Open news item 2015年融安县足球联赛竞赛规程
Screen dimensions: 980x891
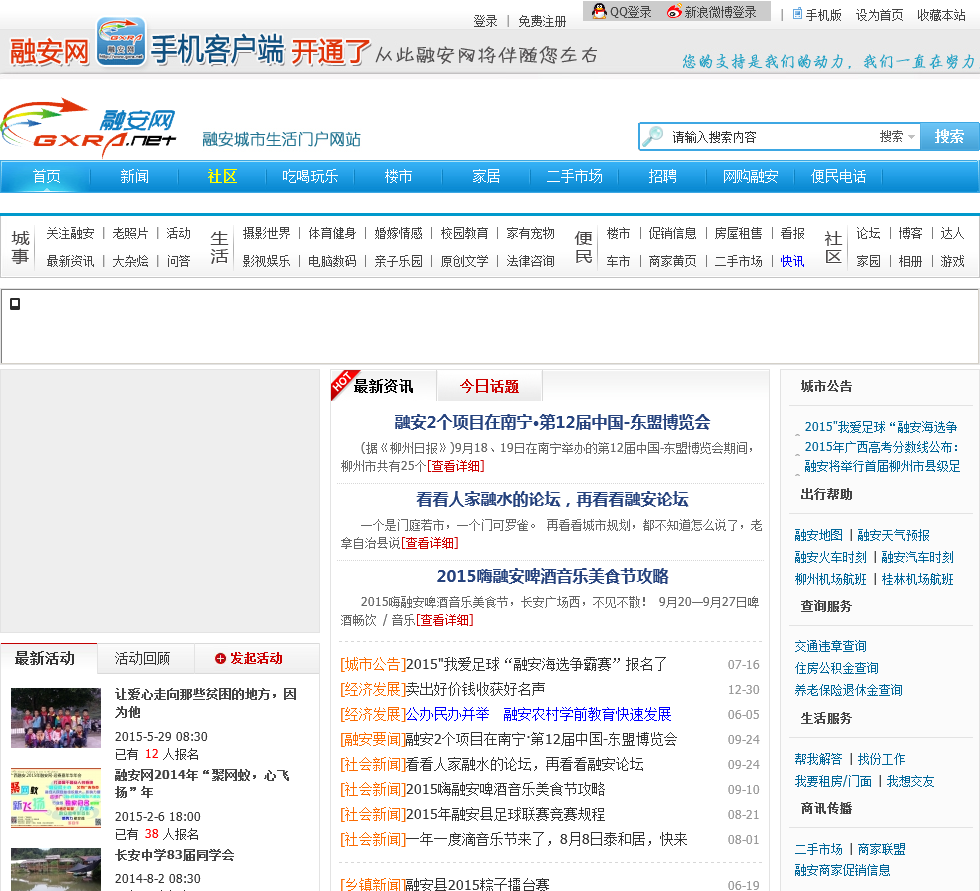505,814
